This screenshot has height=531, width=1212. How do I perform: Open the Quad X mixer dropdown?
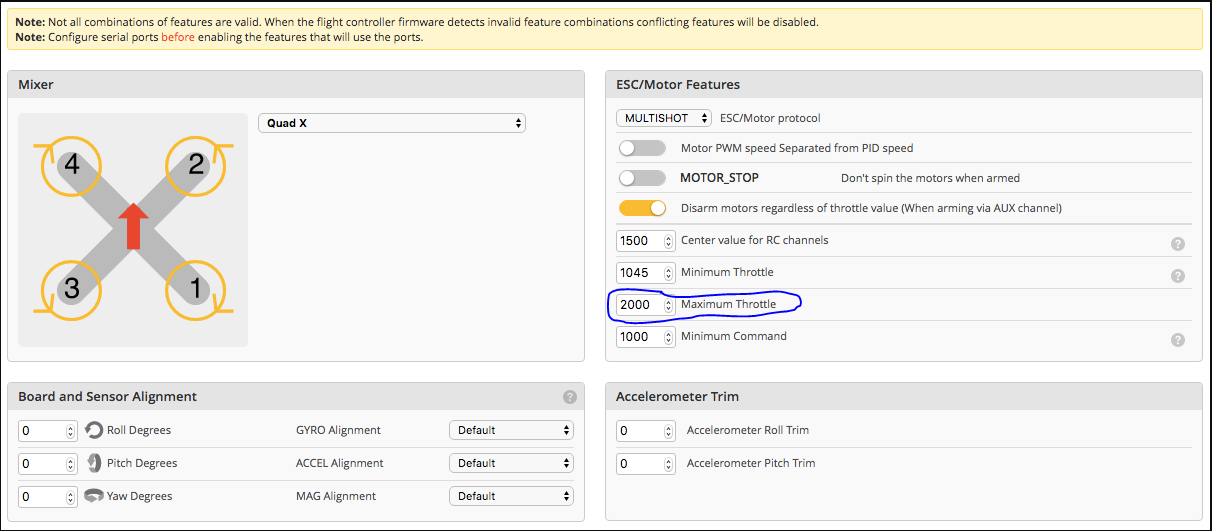click(391, 123)
